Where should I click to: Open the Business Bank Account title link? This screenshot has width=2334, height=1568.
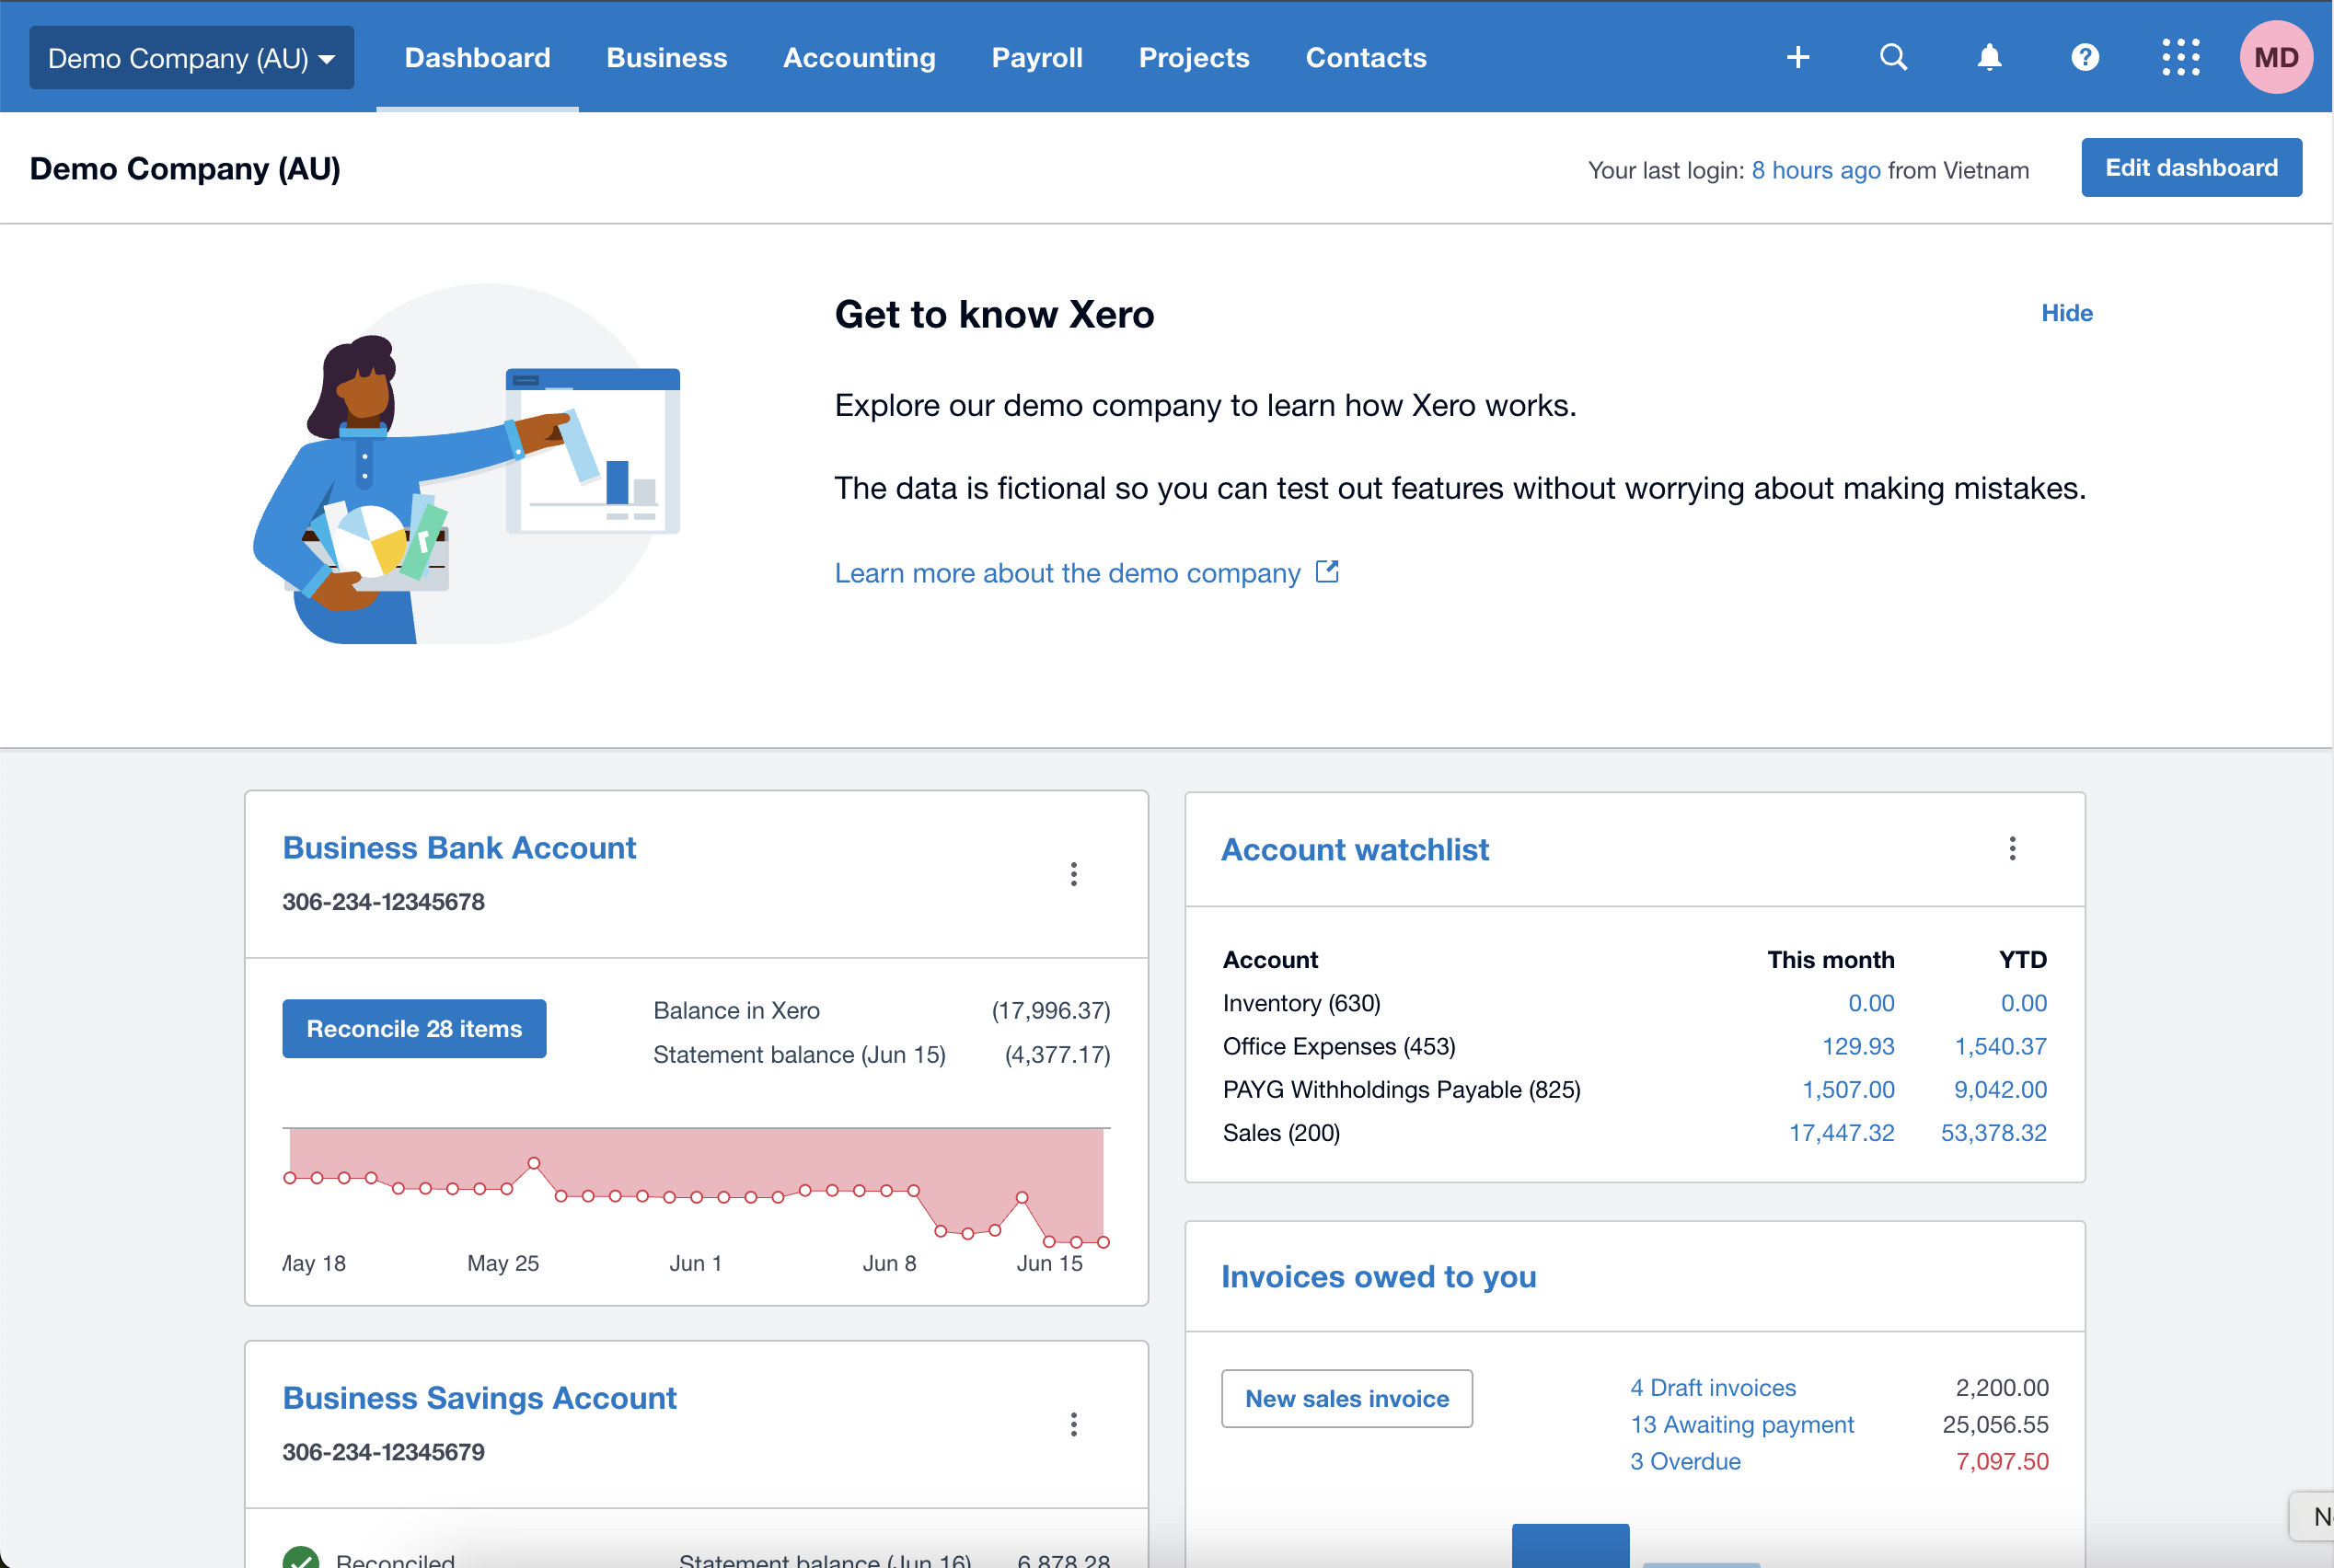pos(459,847)
